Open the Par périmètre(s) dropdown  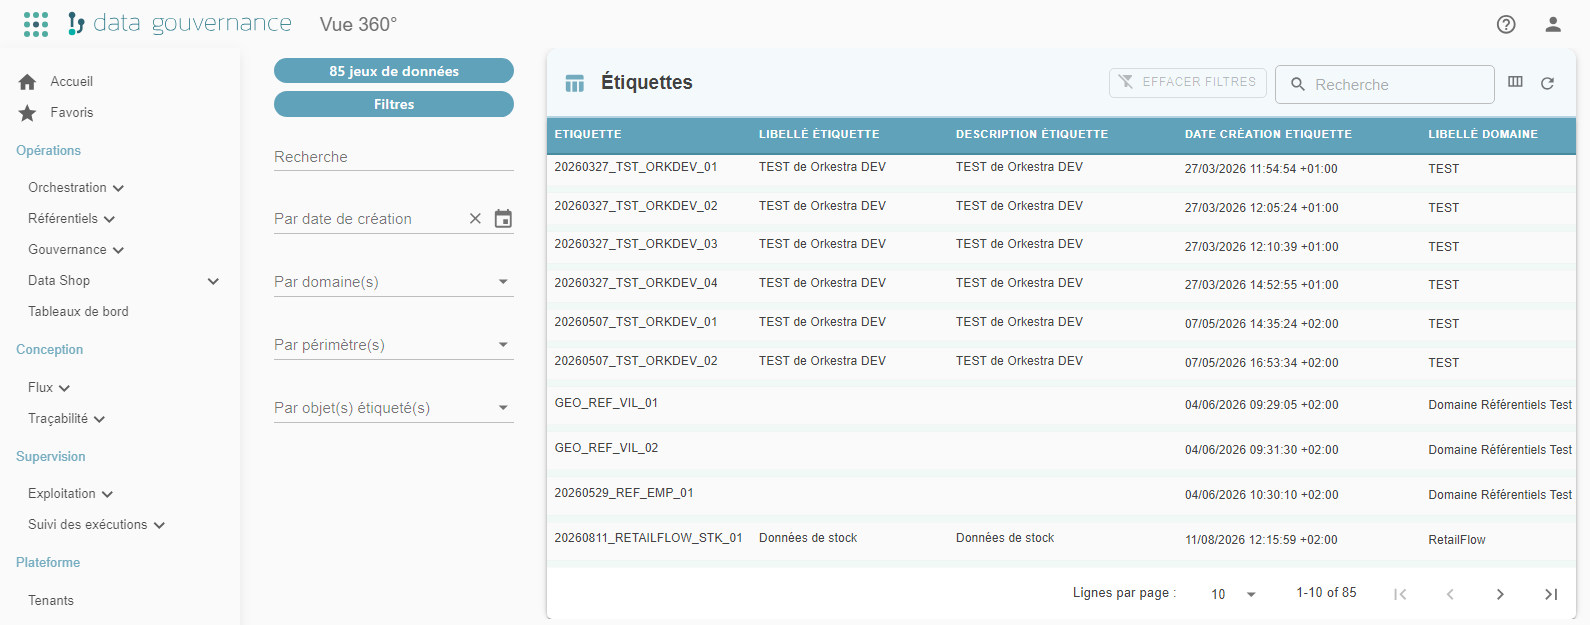click(394, 345)
